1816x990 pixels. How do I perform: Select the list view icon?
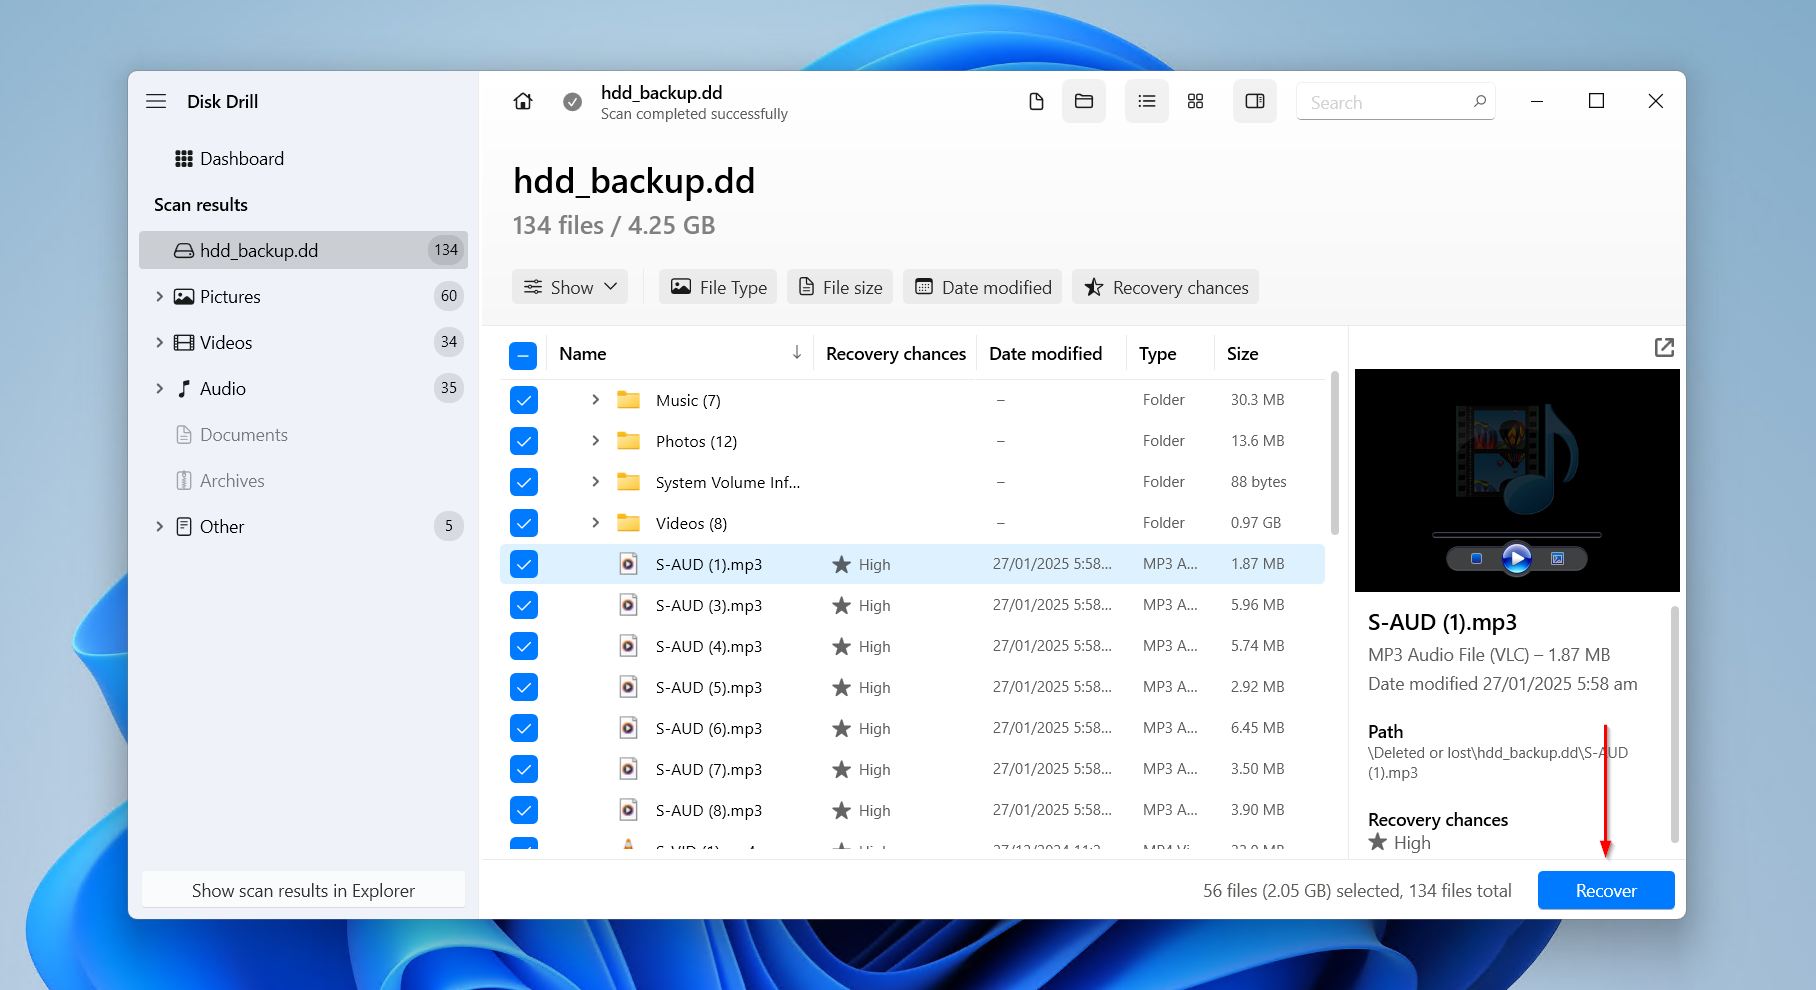(1146, 101)
